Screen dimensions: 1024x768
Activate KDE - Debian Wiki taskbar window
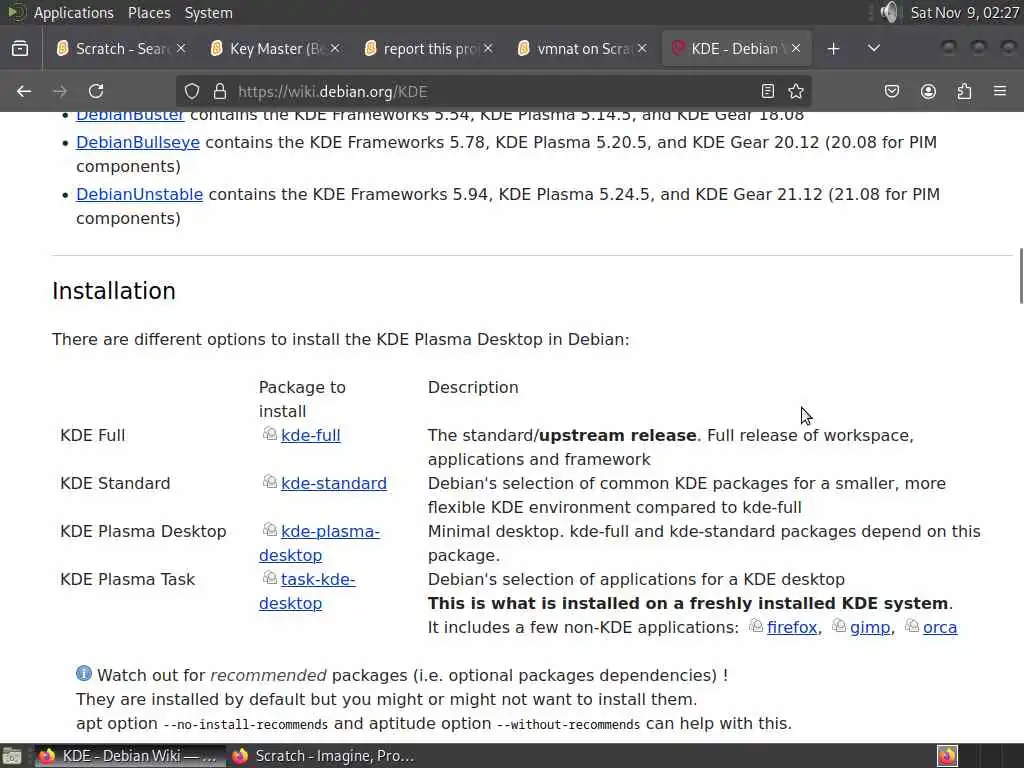[130, 756]
